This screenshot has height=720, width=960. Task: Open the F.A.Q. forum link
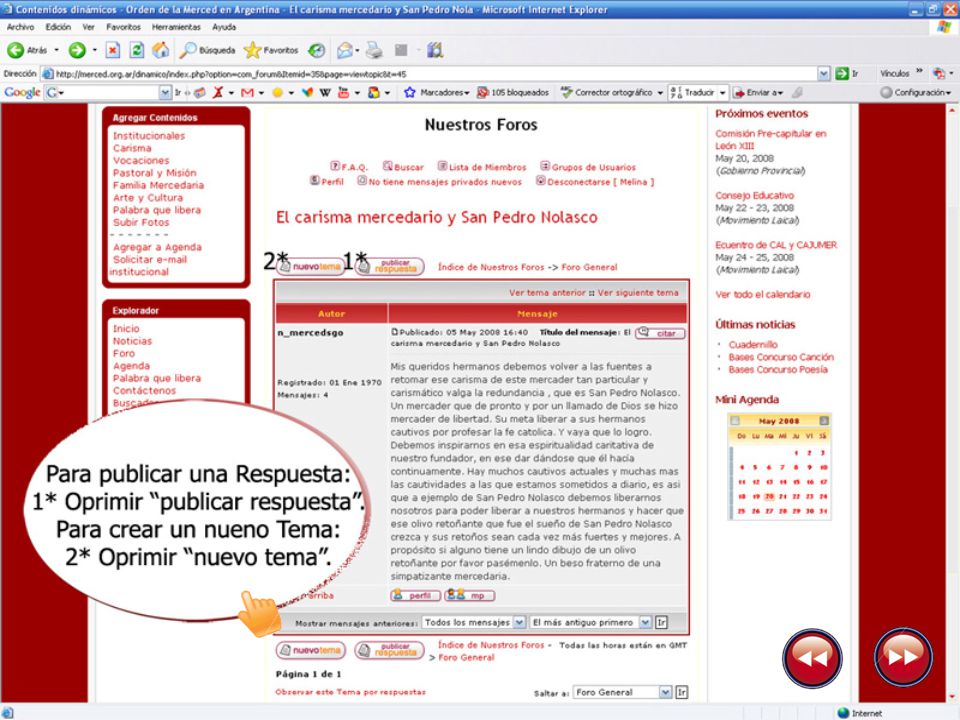point(349,167)
